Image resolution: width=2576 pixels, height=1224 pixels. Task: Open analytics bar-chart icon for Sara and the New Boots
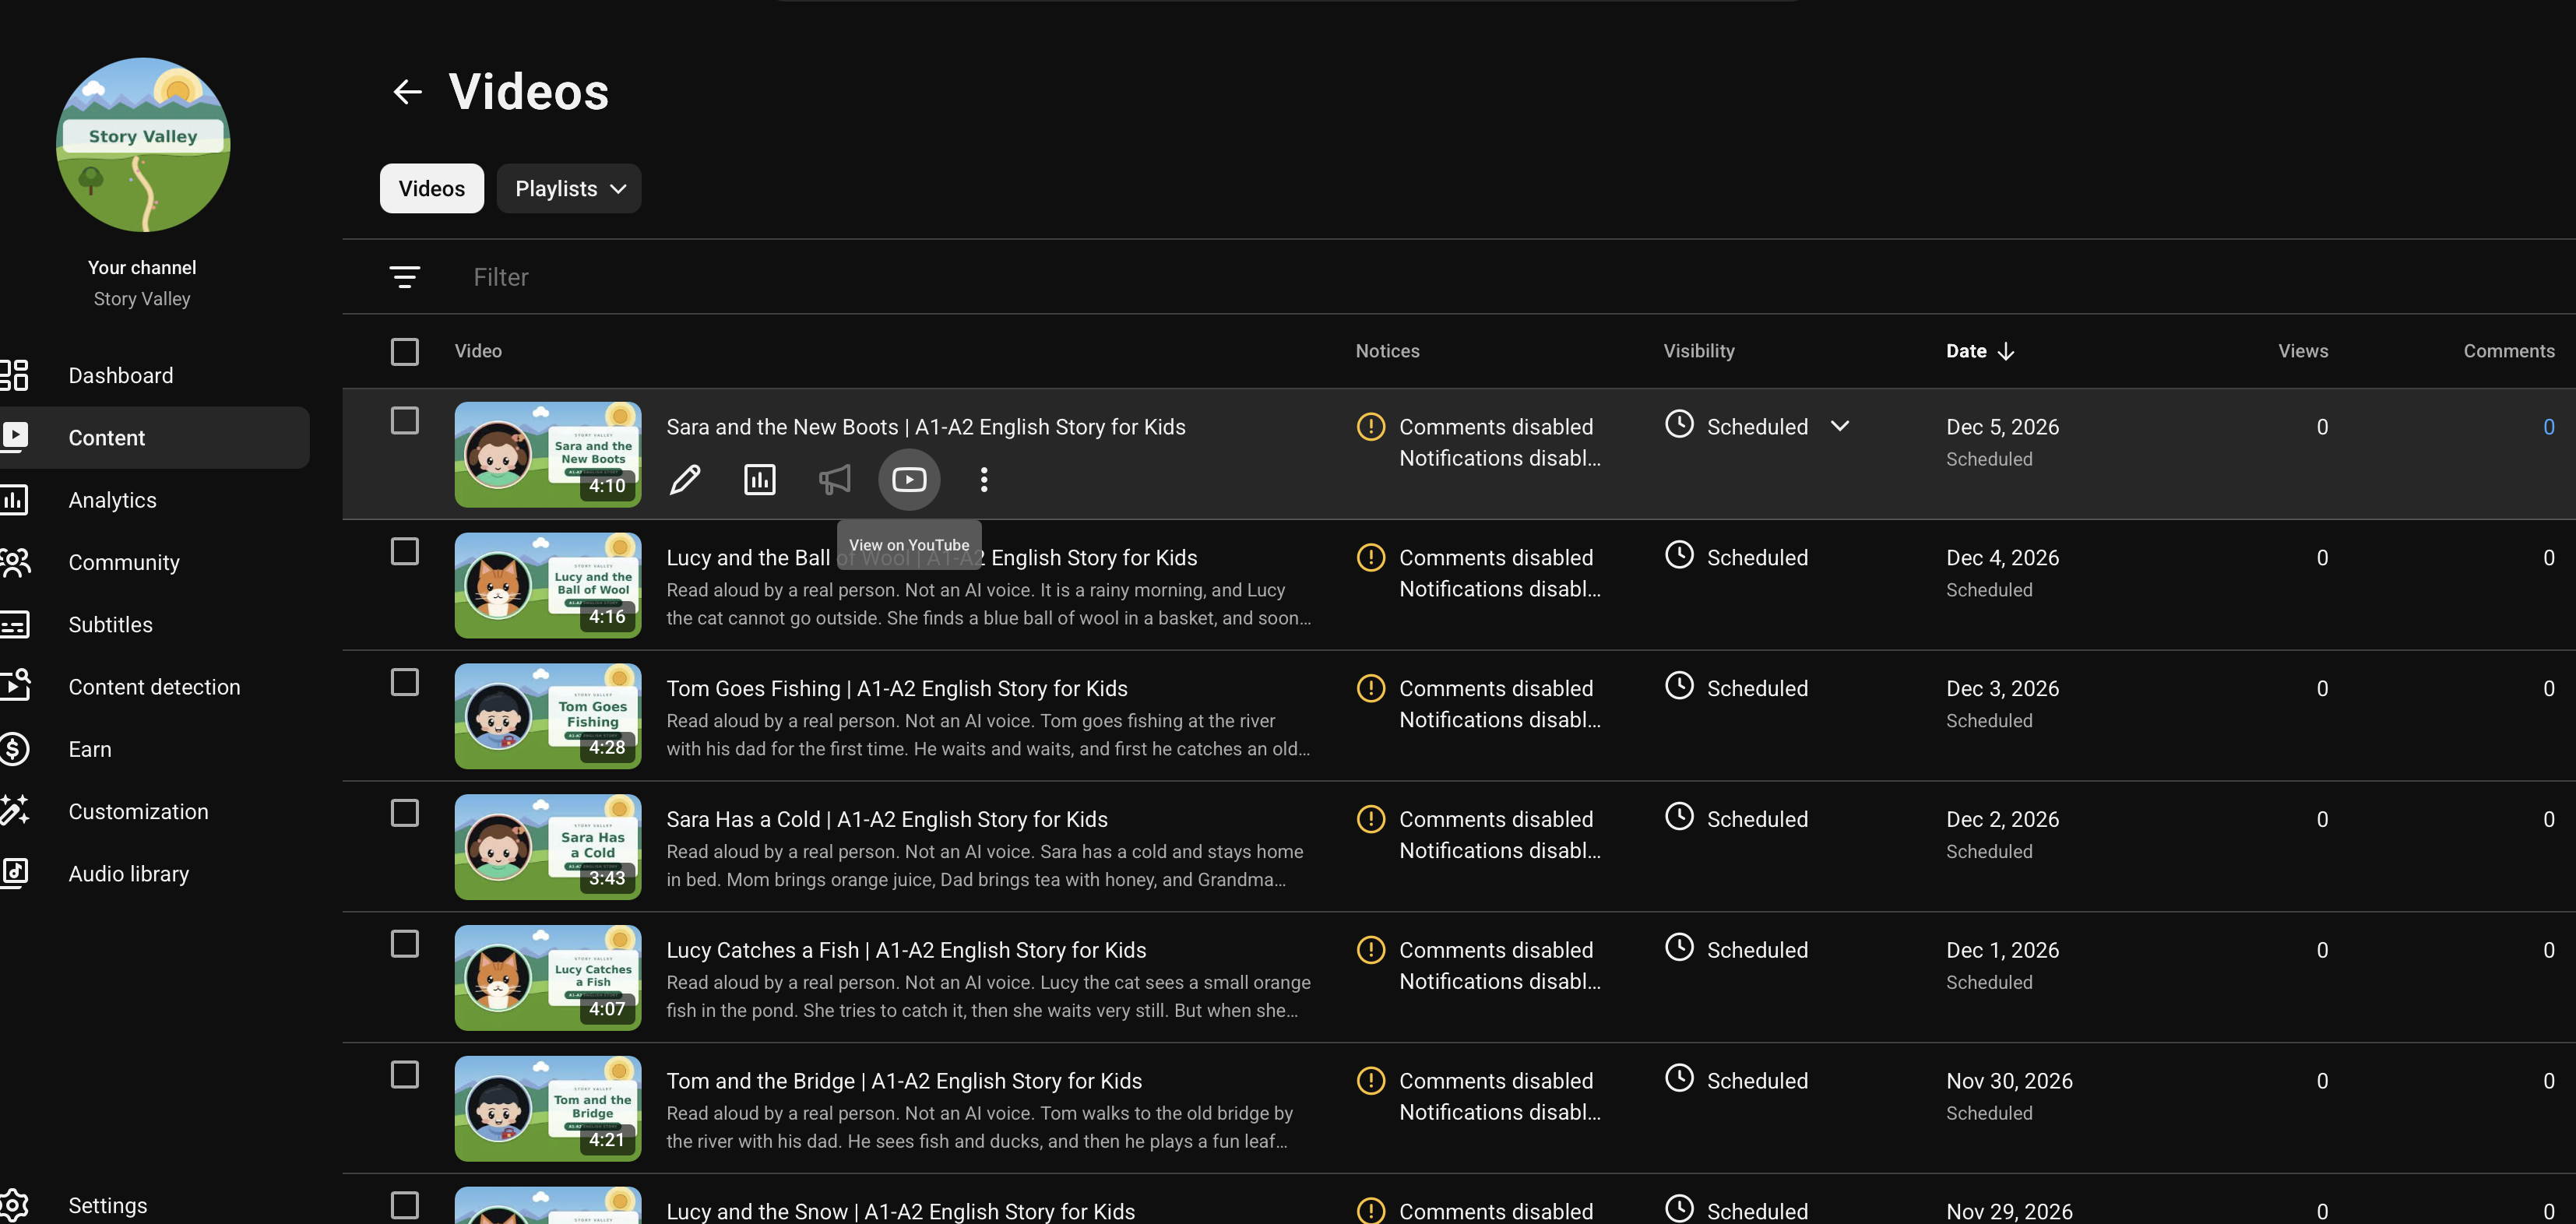(760, 480)
